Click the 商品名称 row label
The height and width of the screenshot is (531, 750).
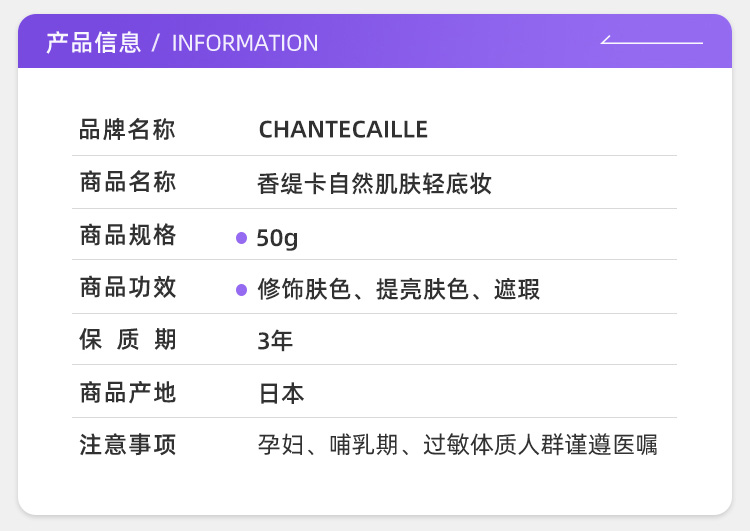[x=128, y=183]
